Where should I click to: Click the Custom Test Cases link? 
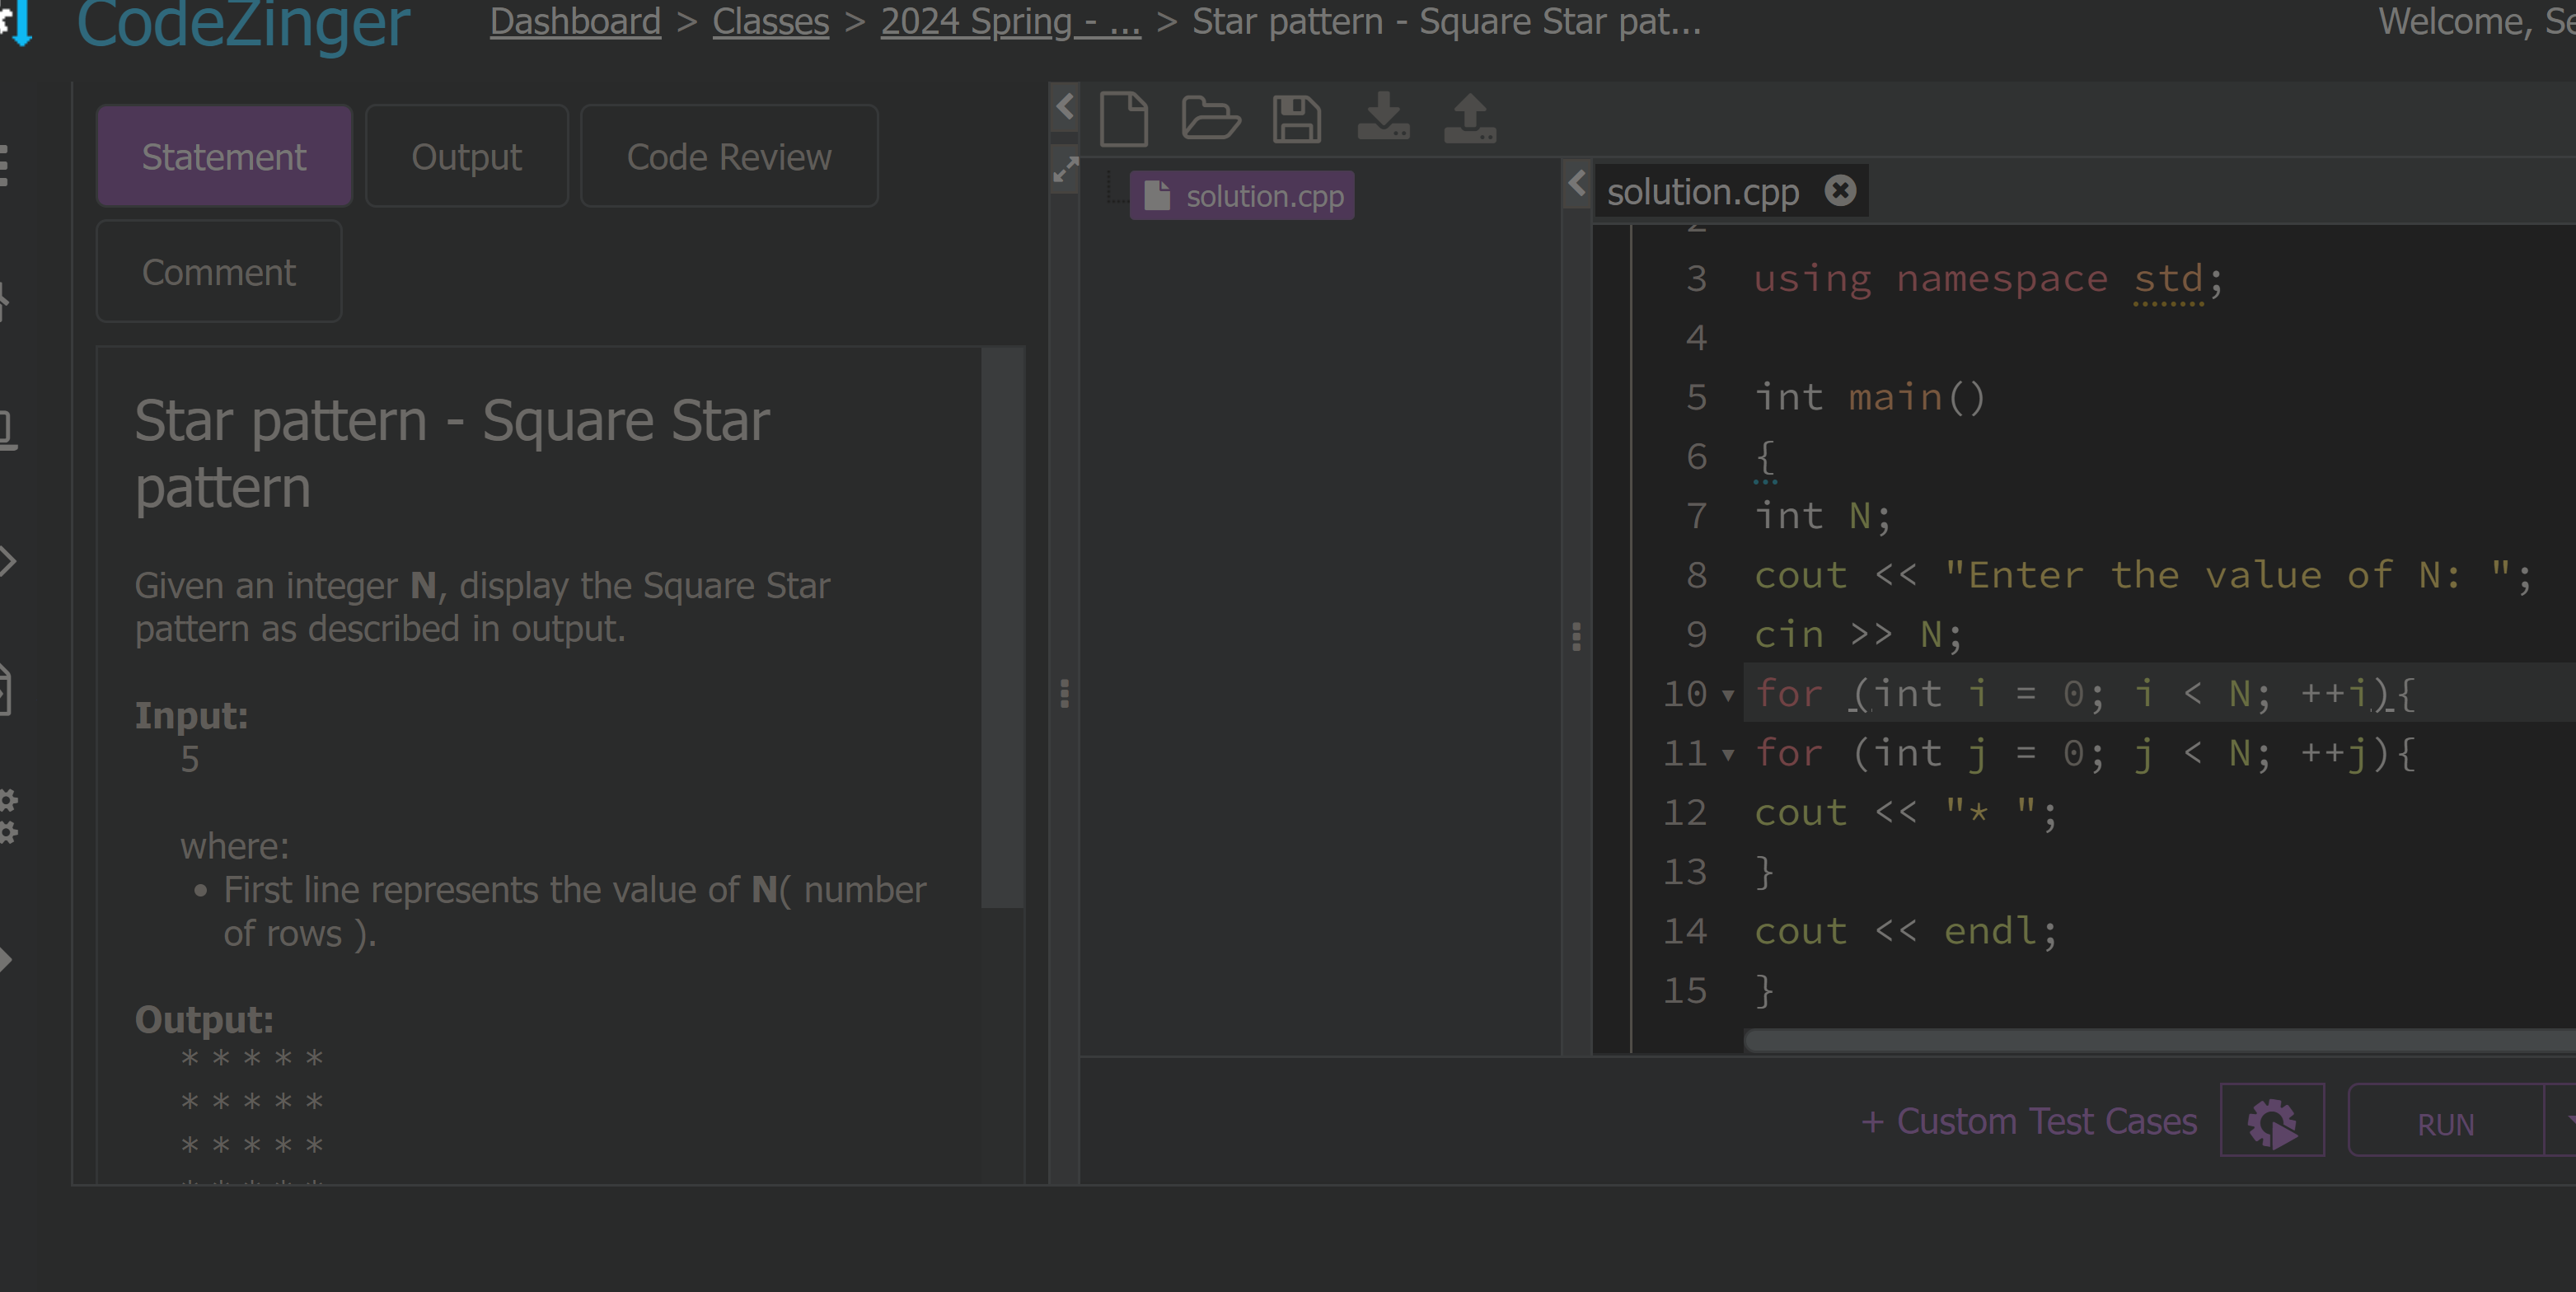point(2028,1121)
